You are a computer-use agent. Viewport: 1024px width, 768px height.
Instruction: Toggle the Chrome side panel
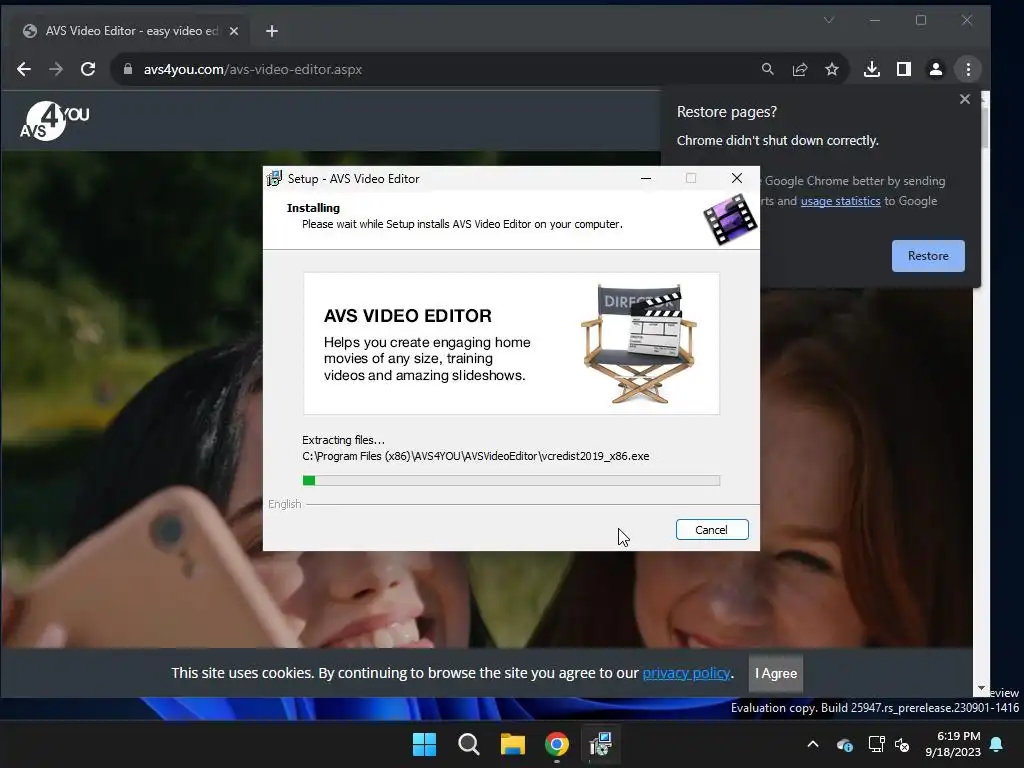tap(904, 69)
